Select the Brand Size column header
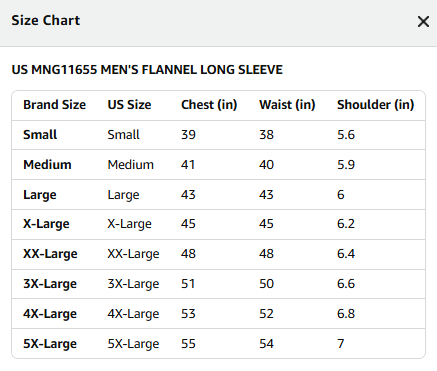 click(x=54, y=105)
